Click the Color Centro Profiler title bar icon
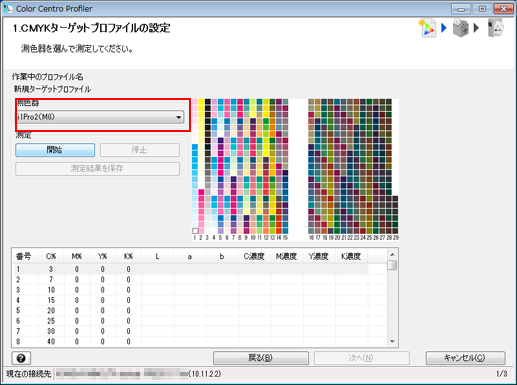This screenshot has width=517, height=385. (x=8, y=8)
